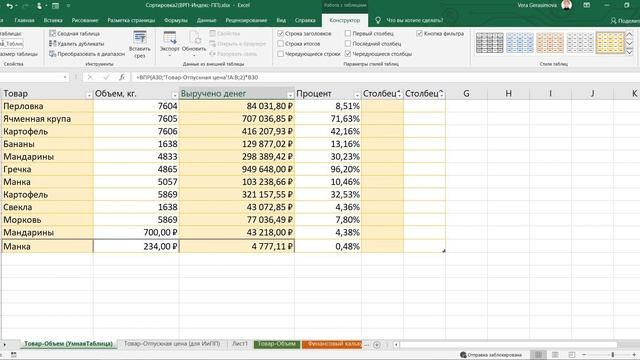Click the Поделиться share button

click(625, 20)
